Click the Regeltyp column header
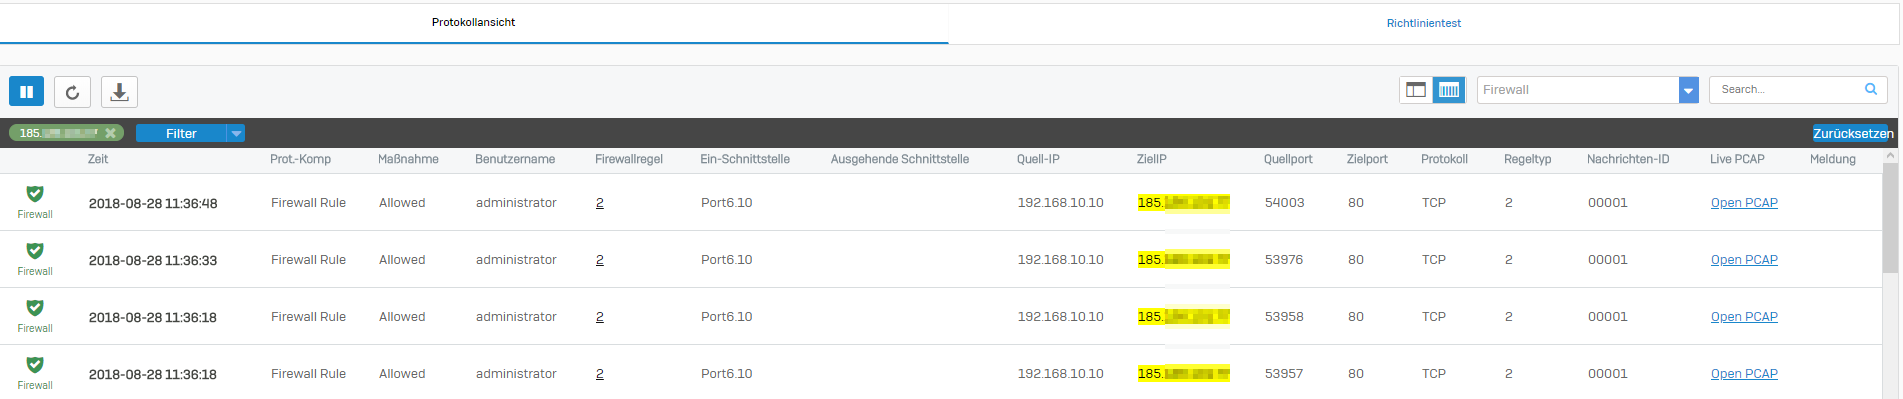 [x=1527, y=159]
